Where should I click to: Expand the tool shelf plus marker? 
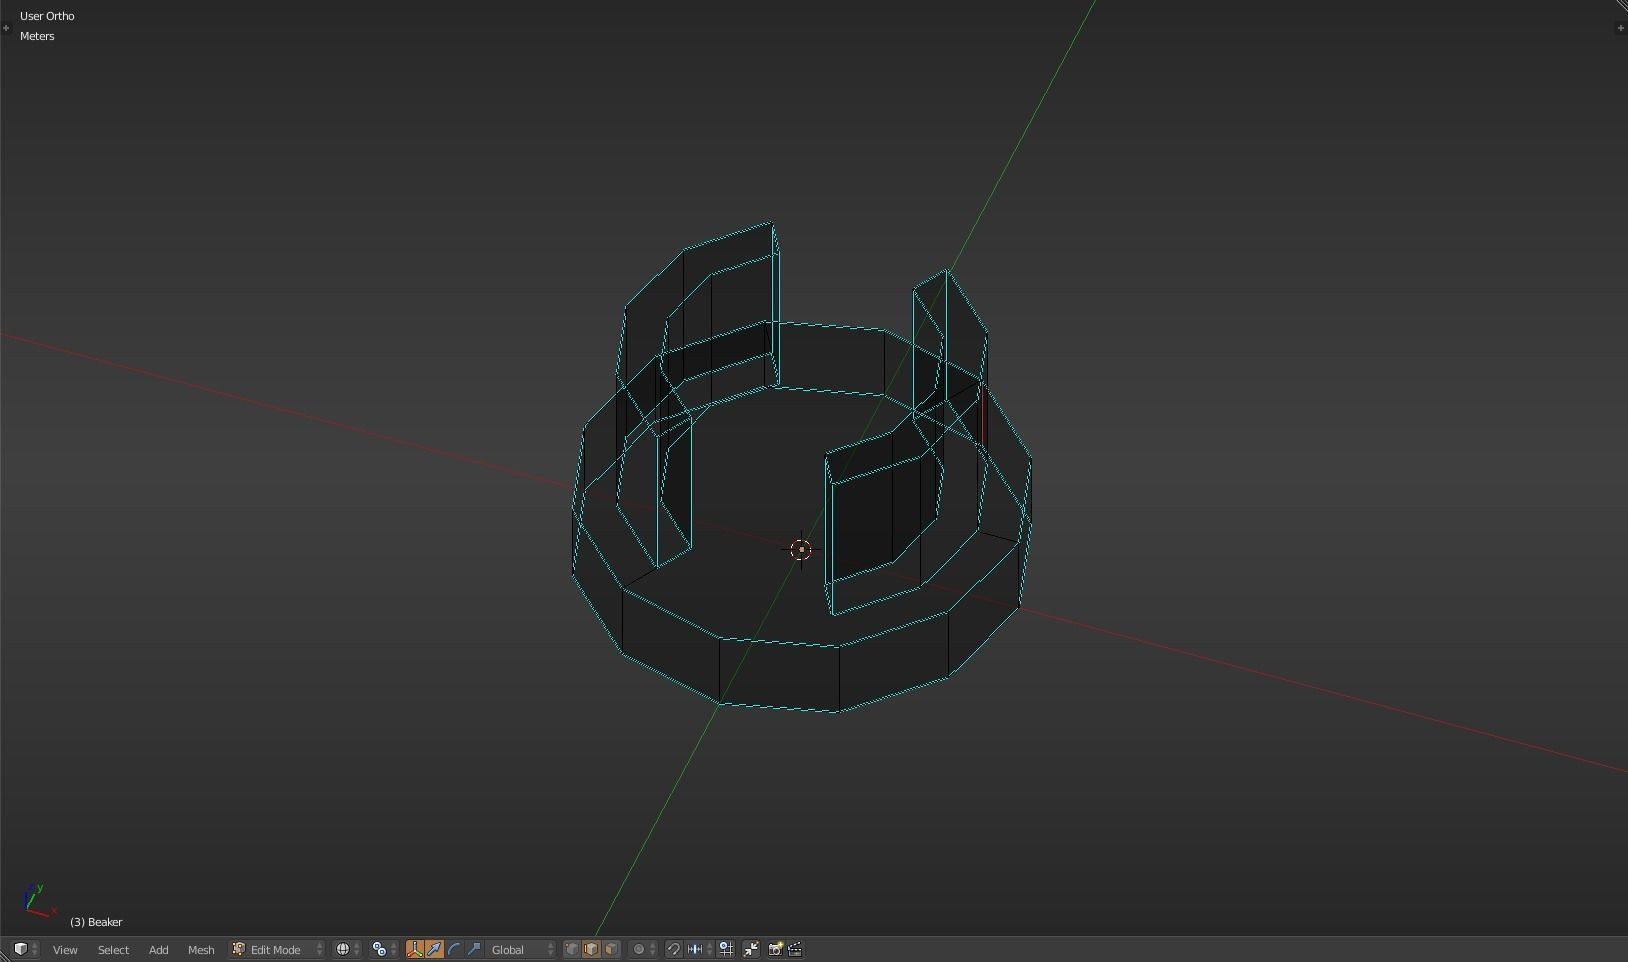[6, 28]
